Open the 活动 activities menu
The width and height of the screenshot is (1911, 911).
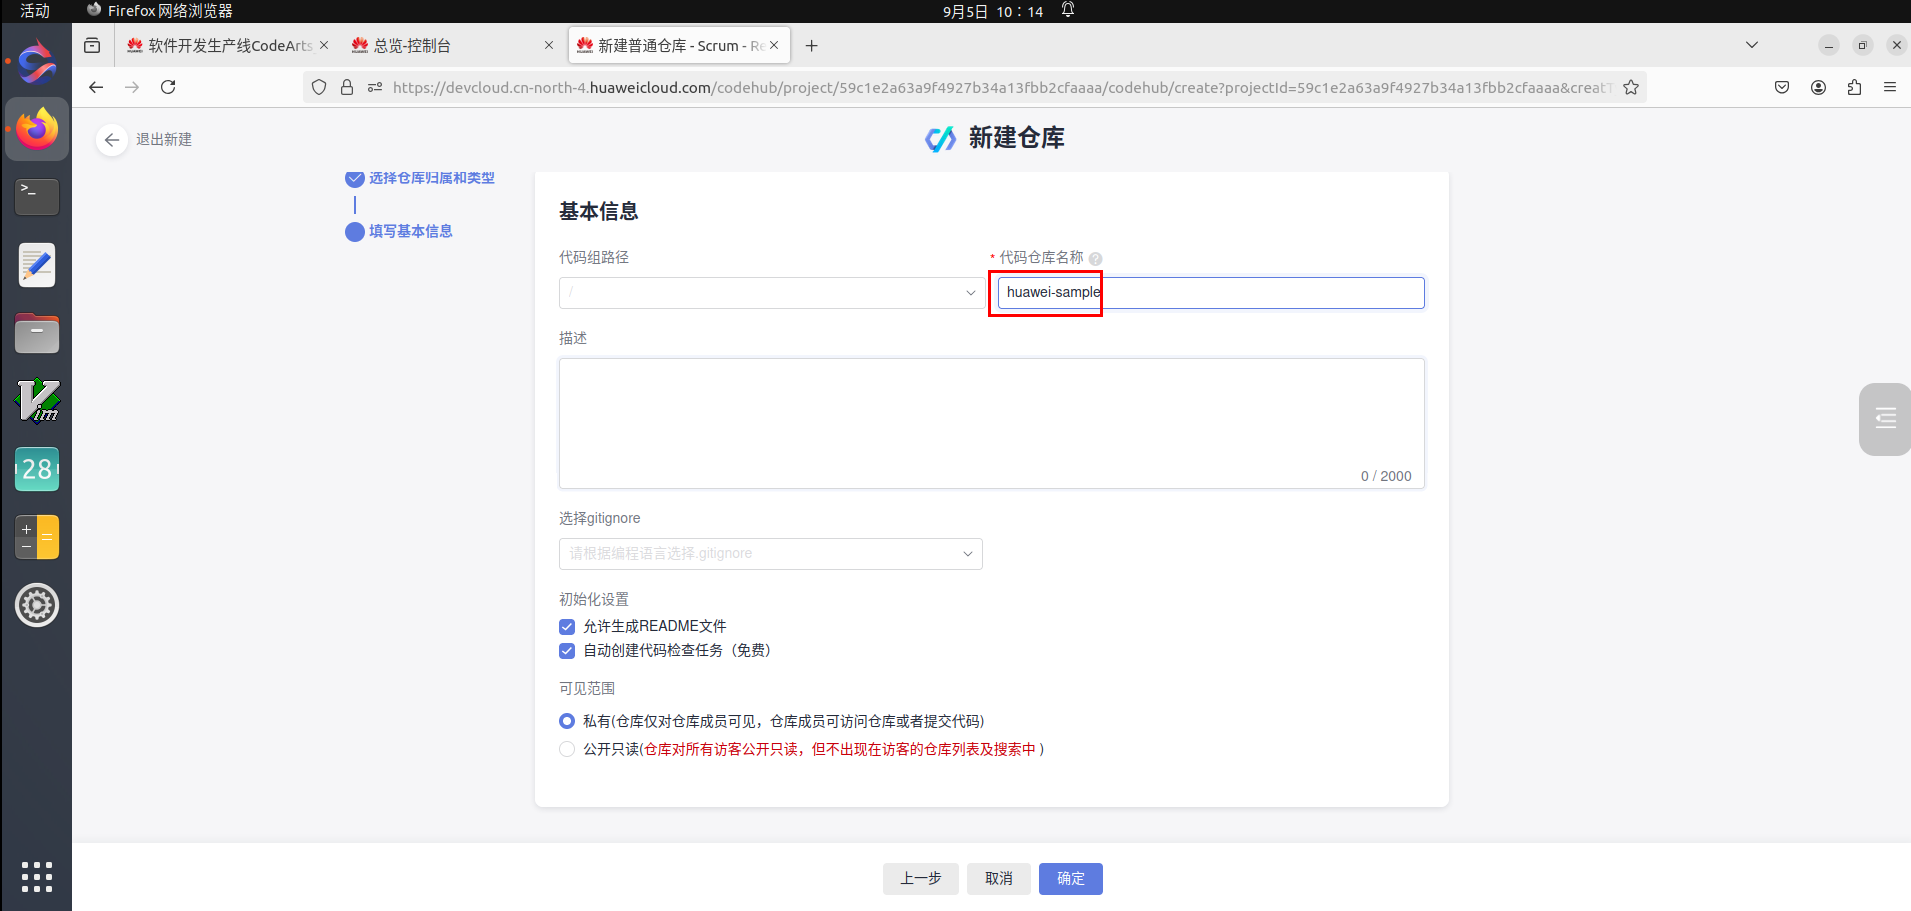click(35, 11)
